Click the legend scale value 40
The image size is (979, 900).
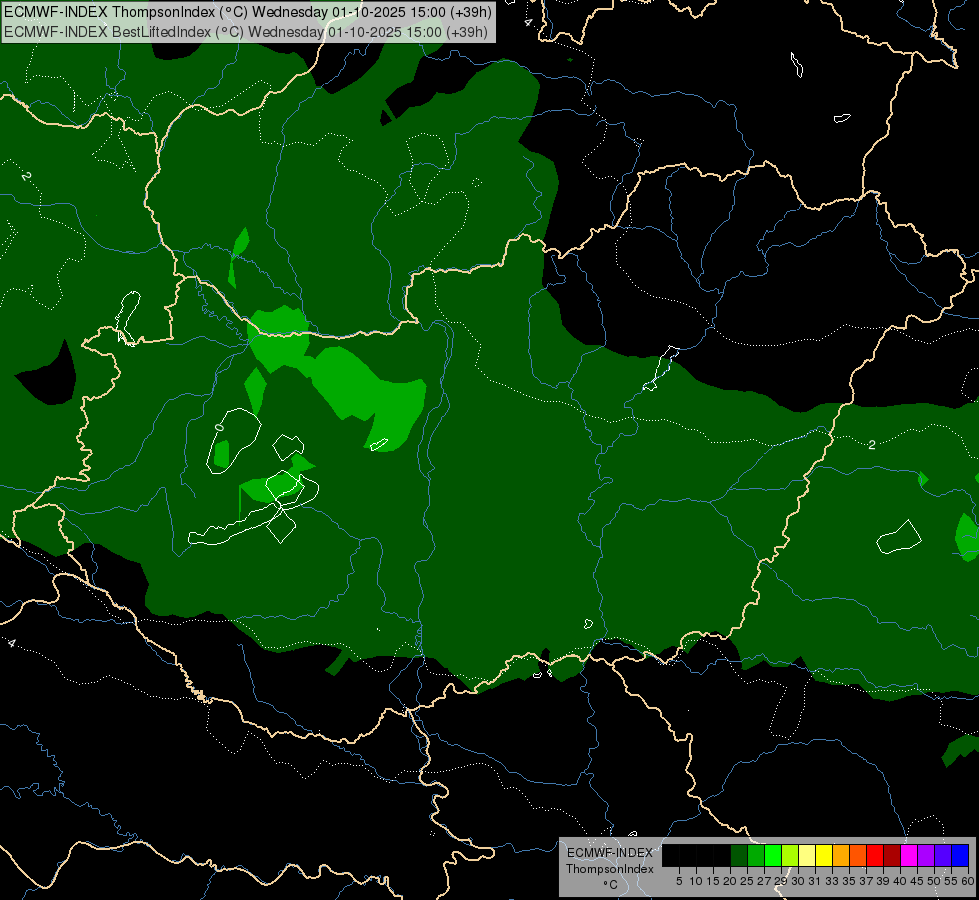(x=900, y=881)
